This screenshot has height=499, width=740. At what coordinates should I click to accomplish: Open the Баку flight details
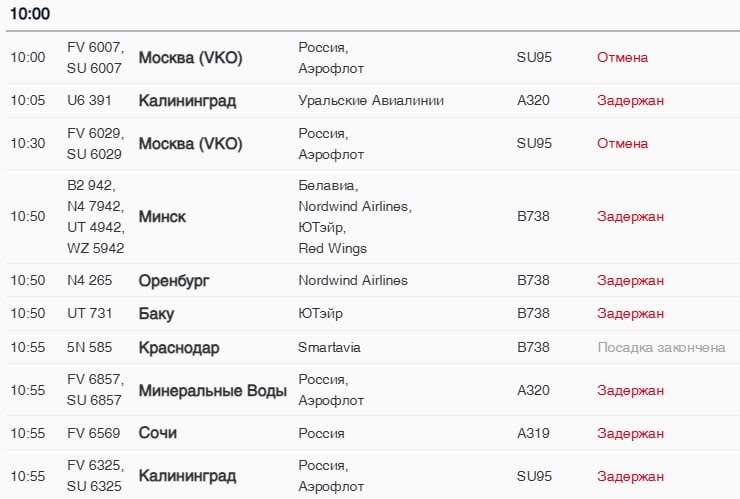pyautogui.click(x=156, y=314)
